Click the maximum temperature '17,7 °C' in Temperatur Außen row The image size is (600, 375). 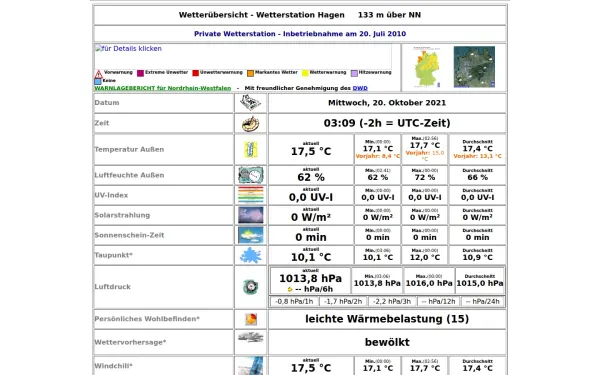pos(425,145)
